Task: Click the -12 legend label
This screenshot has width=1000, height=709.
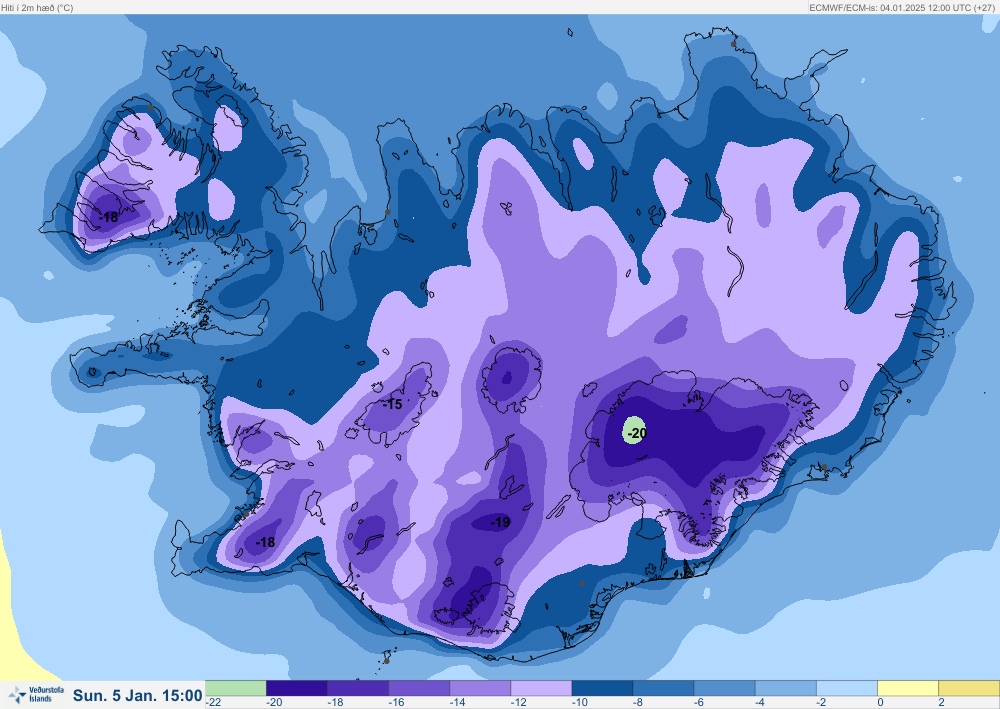Action: tap(519, 703)
